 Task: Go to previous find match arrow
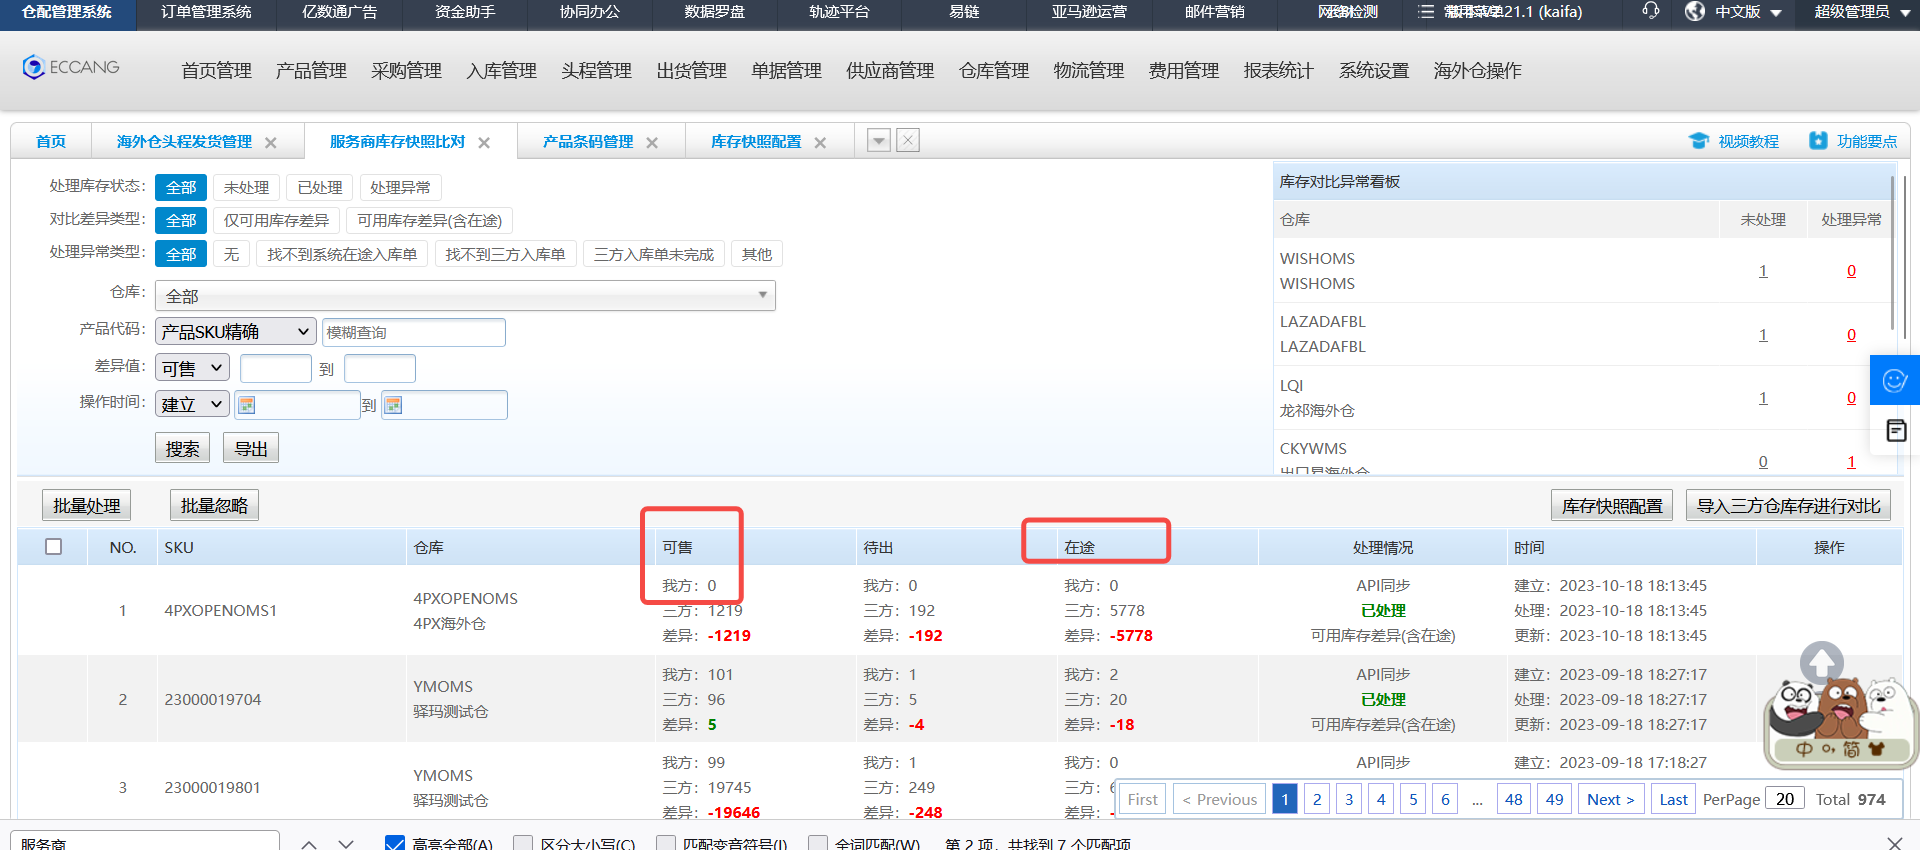309,844
